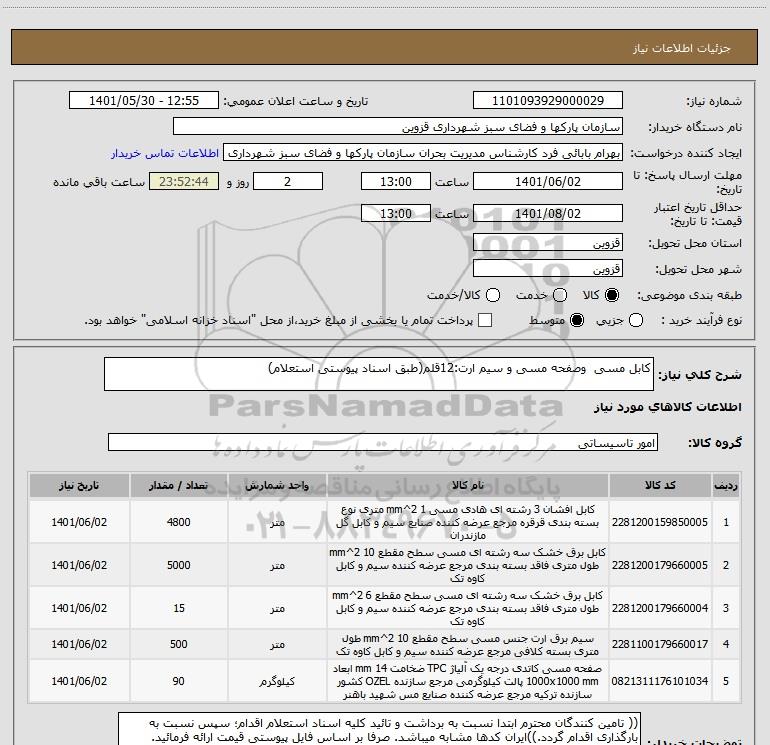Click the general need description text box
Image resolution: width=770 pixels, height=745 pixels.
click(x=379, y=374)
